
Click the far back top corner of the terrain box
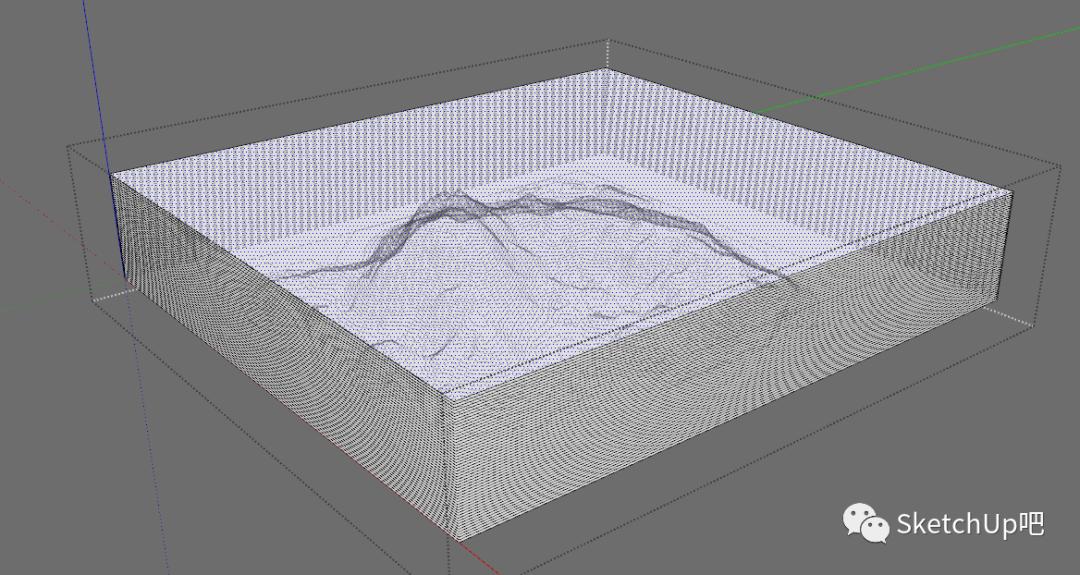click(x=606, y=72)
